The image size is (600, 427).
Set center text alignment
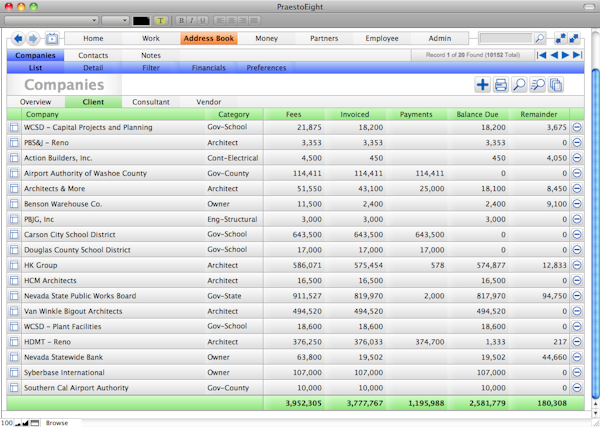click(232, 20)
